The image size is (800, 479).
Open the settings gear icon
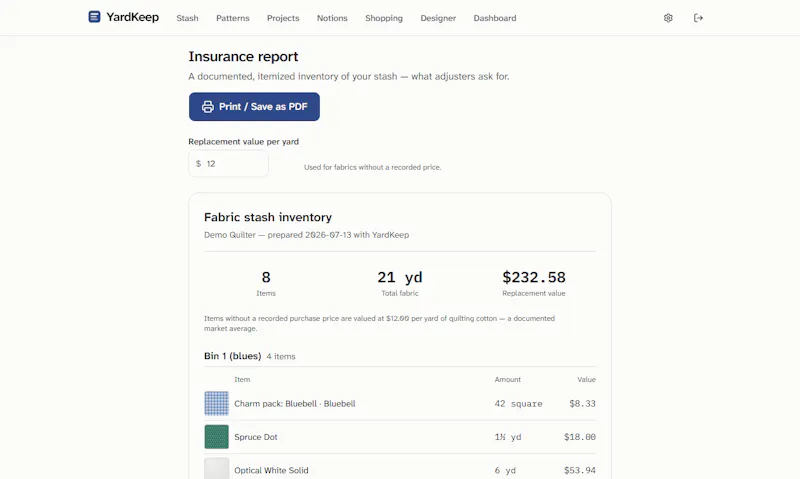[668, 18]
